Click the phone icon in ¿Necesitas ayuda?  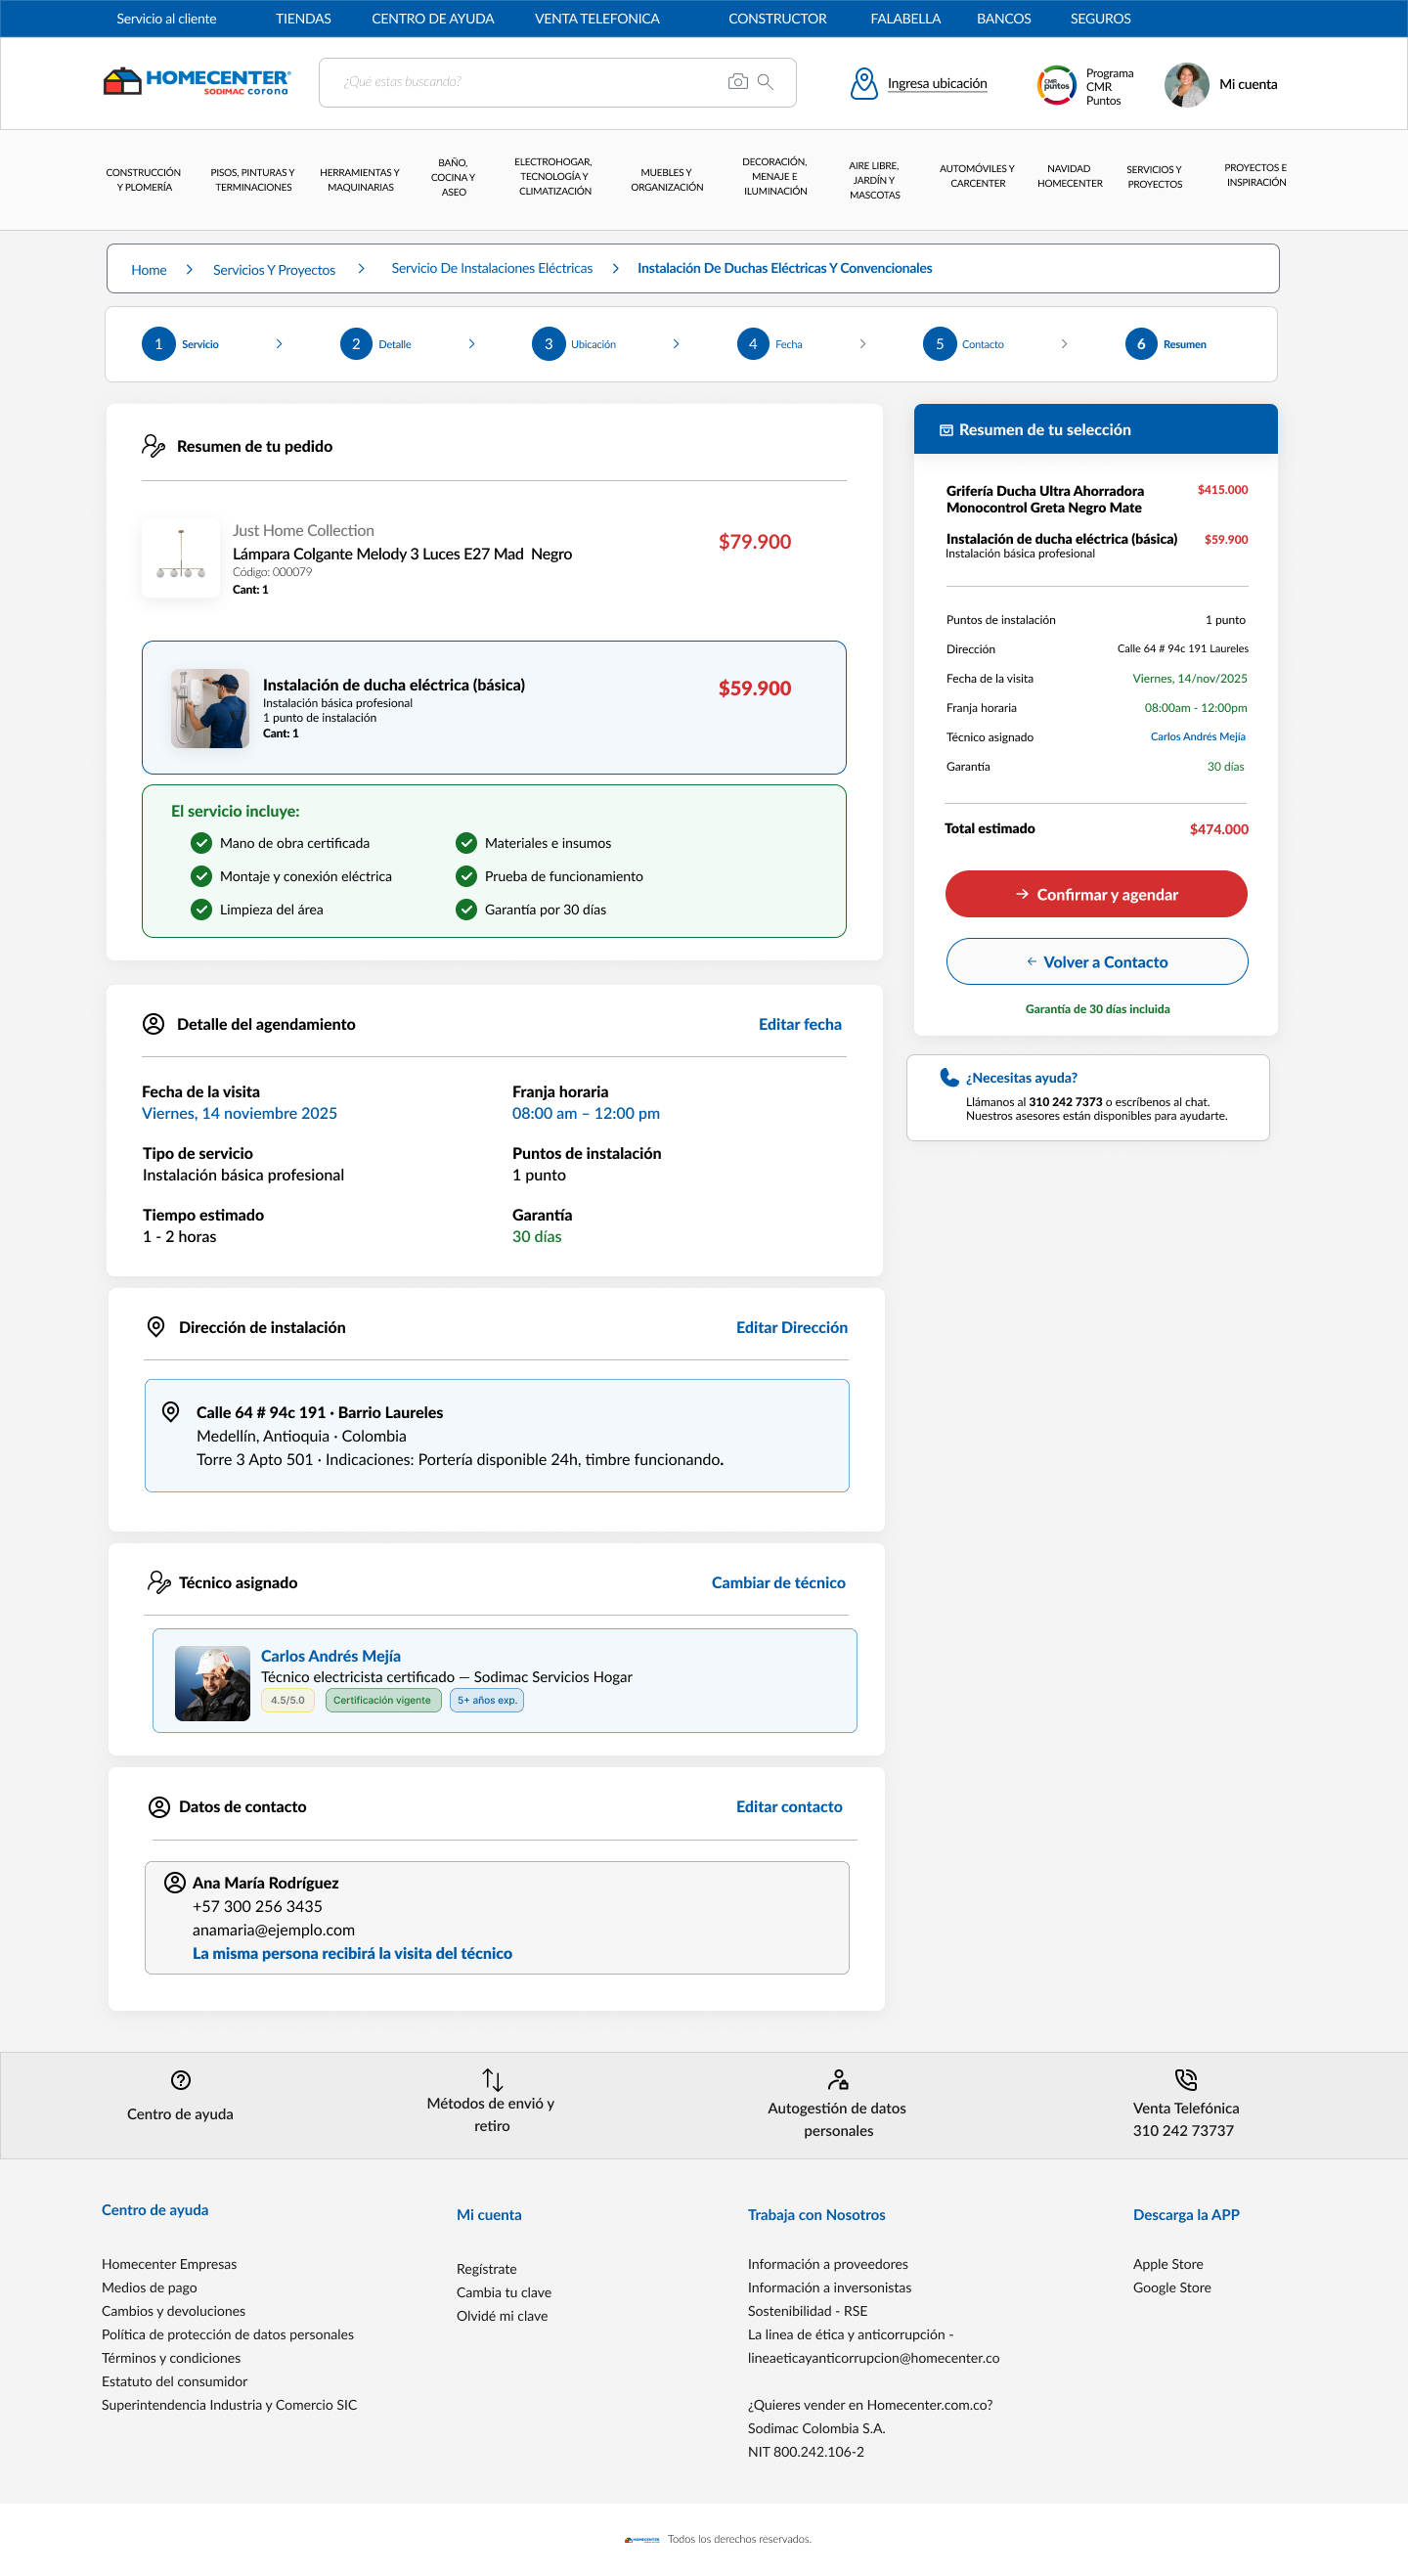tap(949, 1077)
